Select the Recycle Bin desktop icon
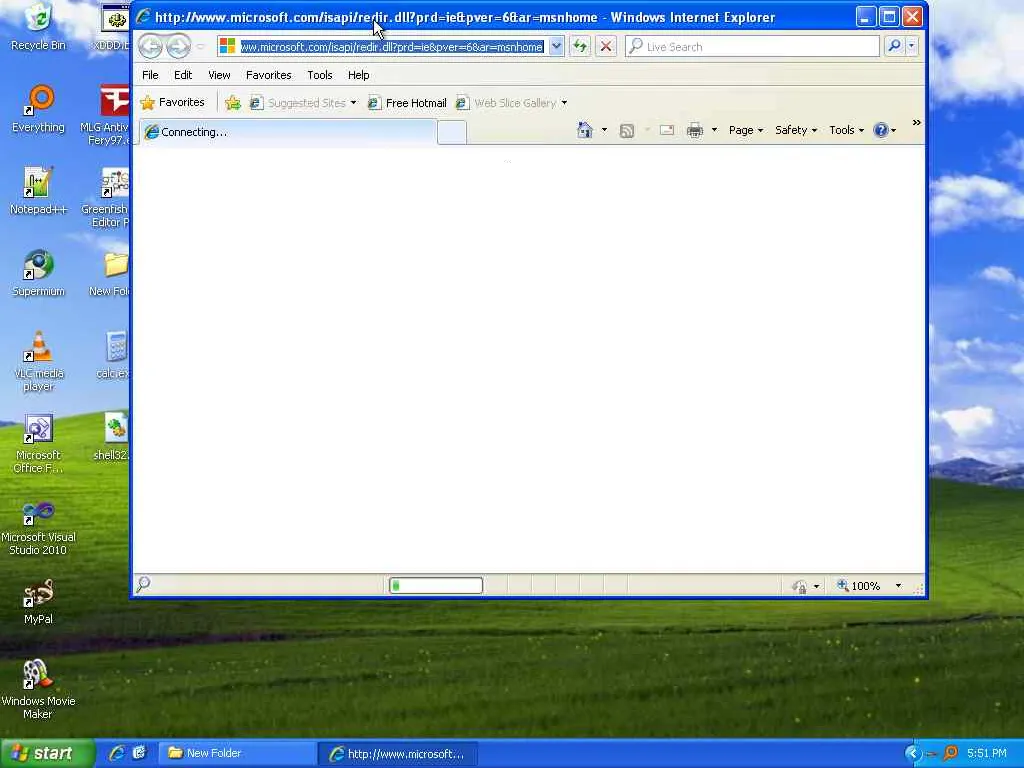Viewport: 1024px width, 768px height. point(38,27)
